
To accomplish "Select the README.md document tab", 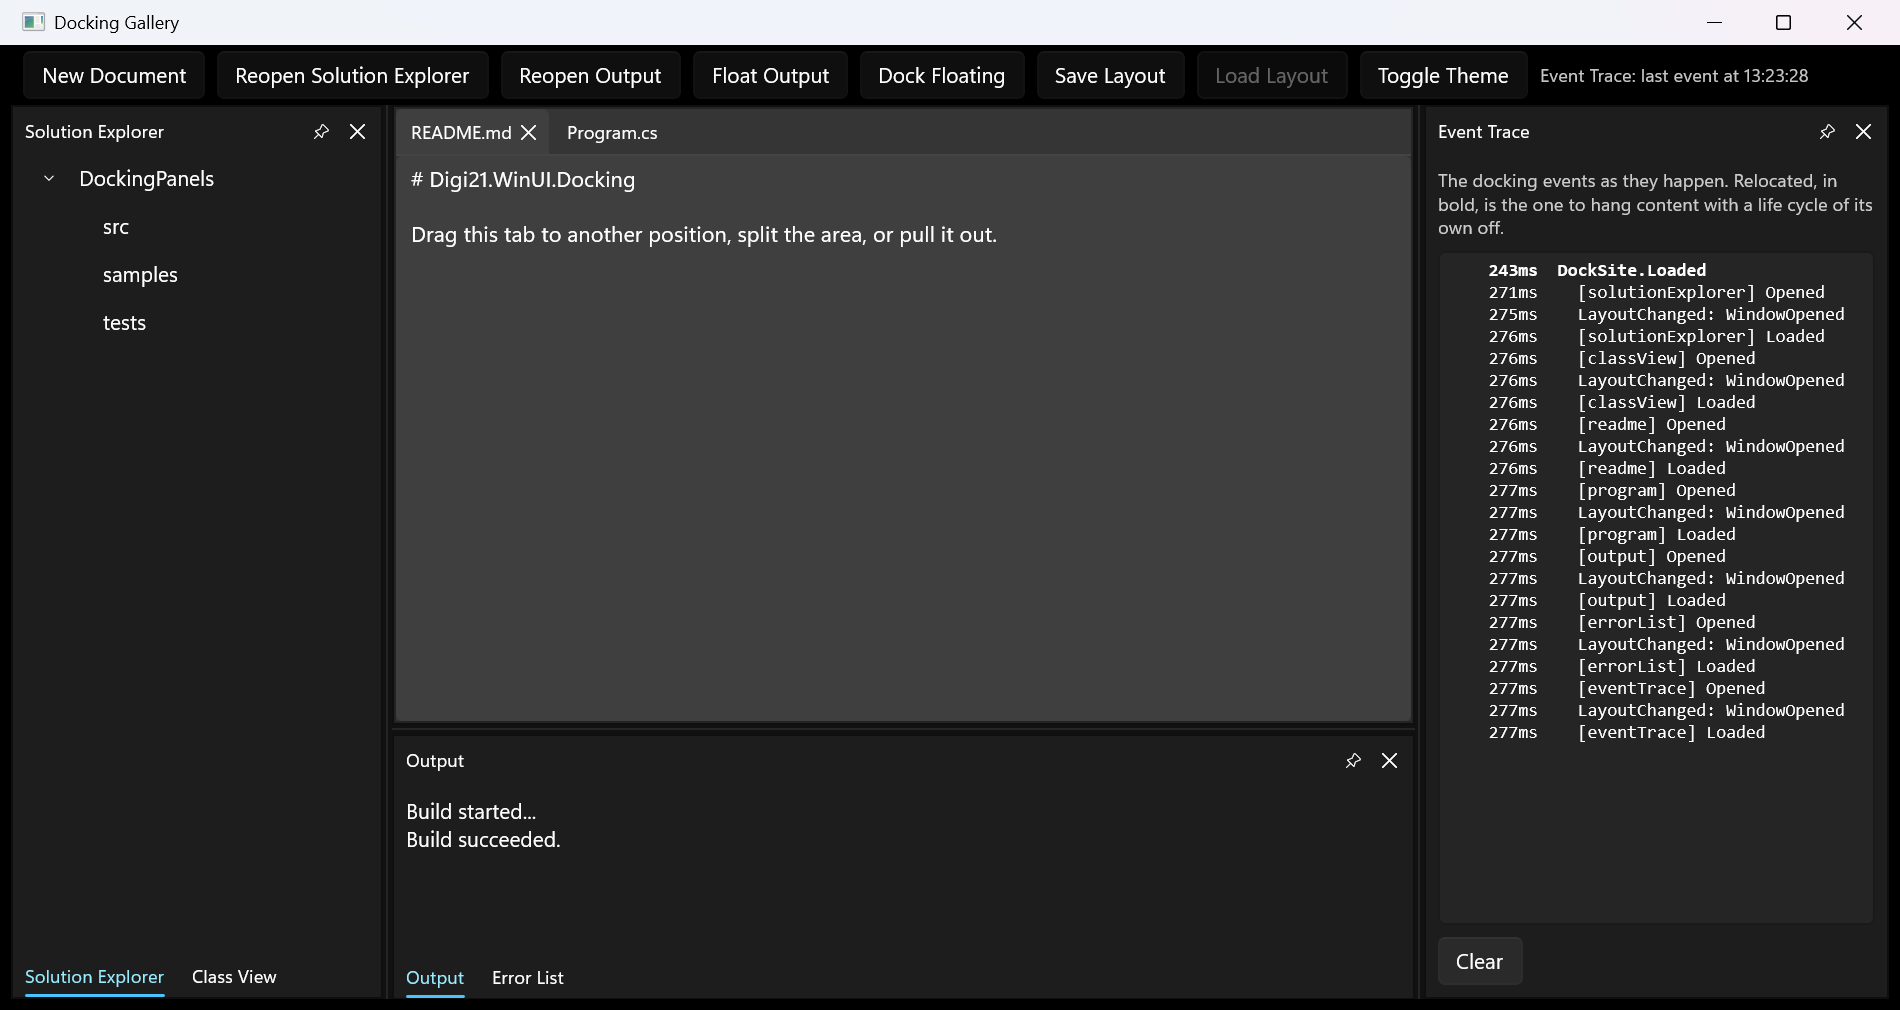I will click(x=461, y=133).
